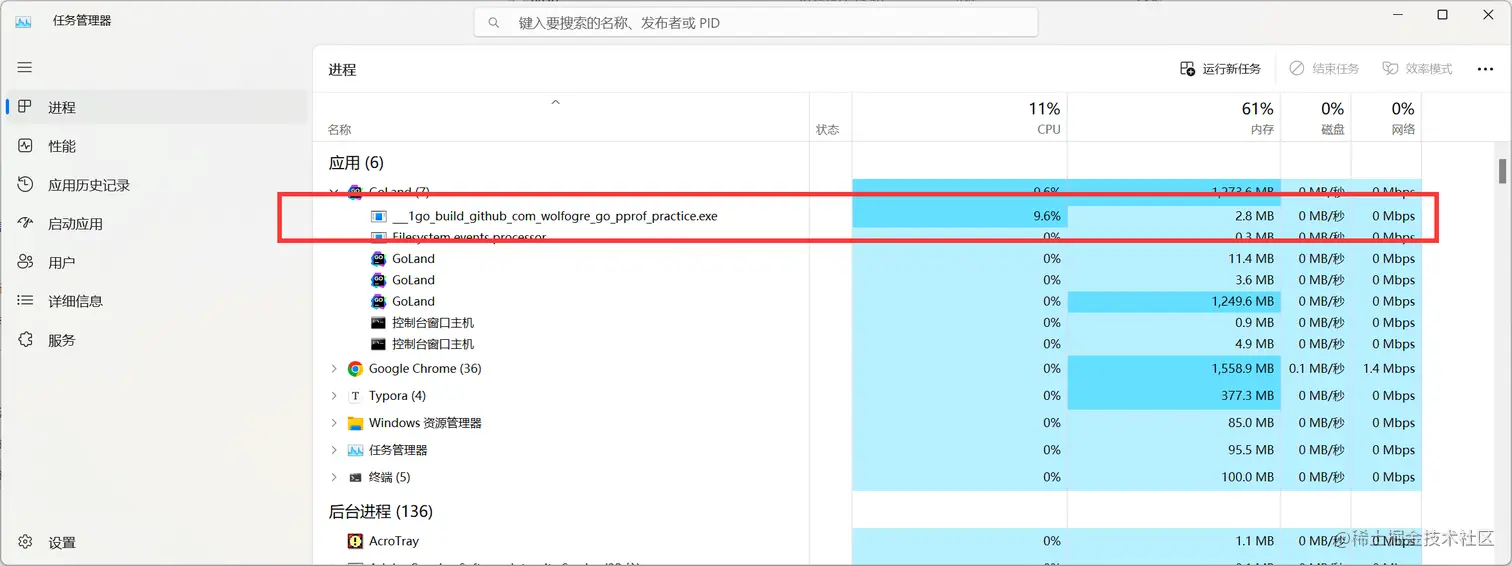The height and width of the screenshot is (566, 1512).
Task: Select 控制台窗口主机 row using 0.9 MB
Action: 867,323
